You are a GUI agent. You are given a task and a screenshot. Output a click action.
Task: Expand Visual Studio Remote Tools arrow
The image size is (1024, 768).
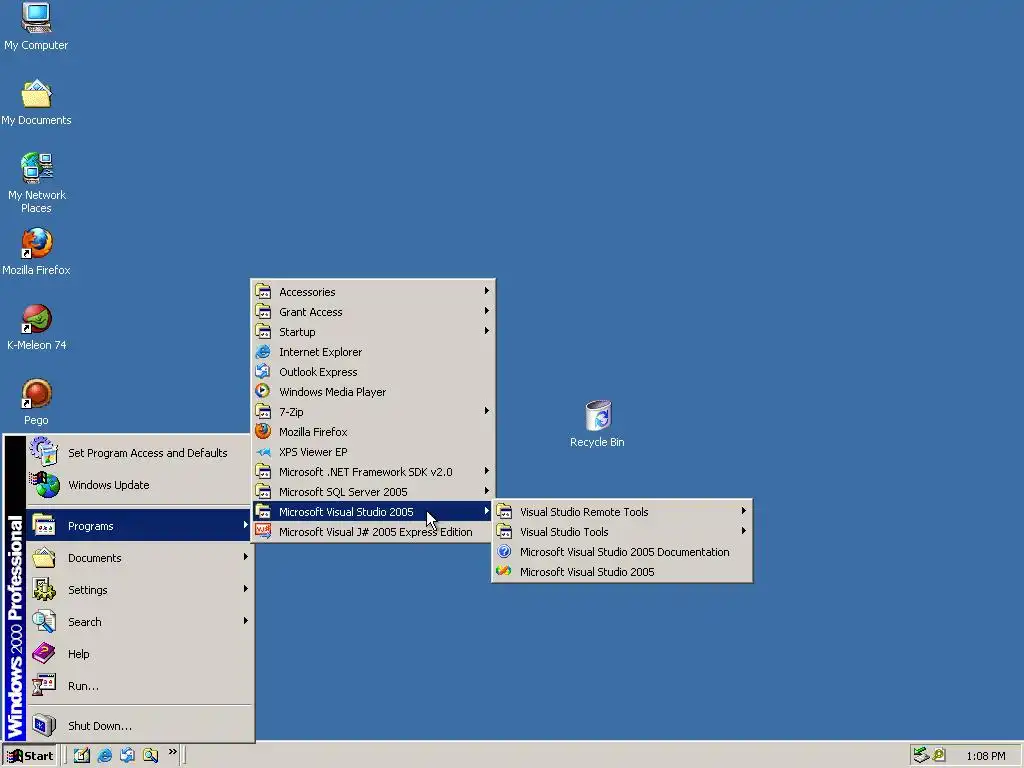tap(744, 511)
